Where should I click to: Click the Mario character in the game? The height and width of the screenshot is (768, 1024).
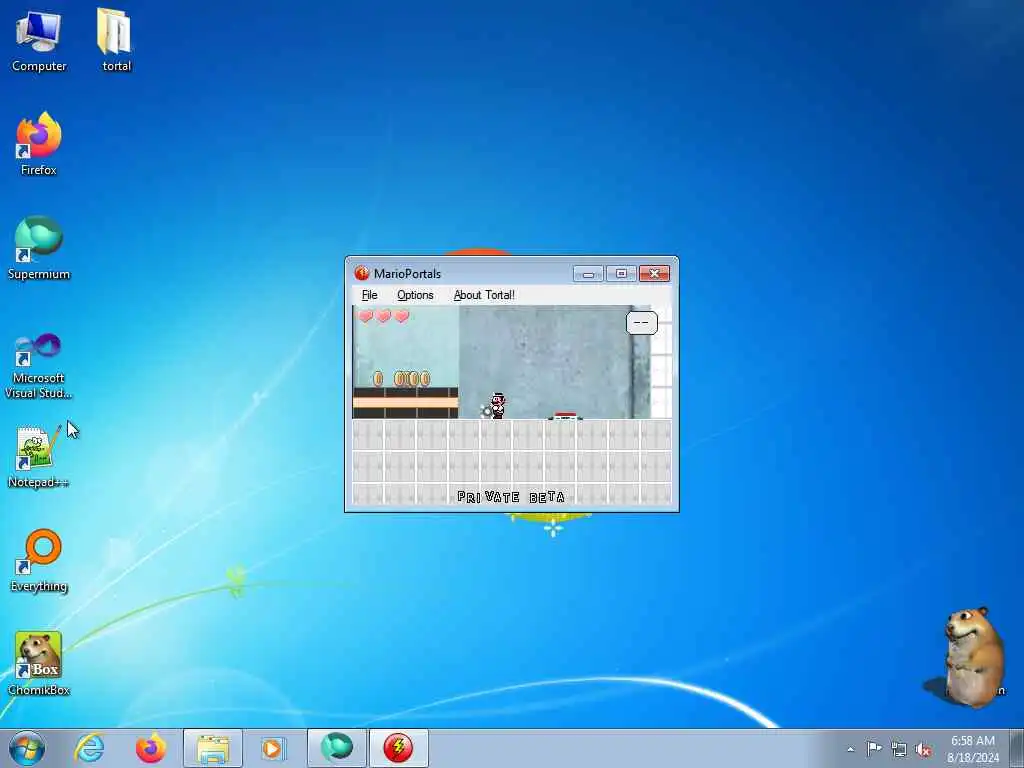click(497, 406)
